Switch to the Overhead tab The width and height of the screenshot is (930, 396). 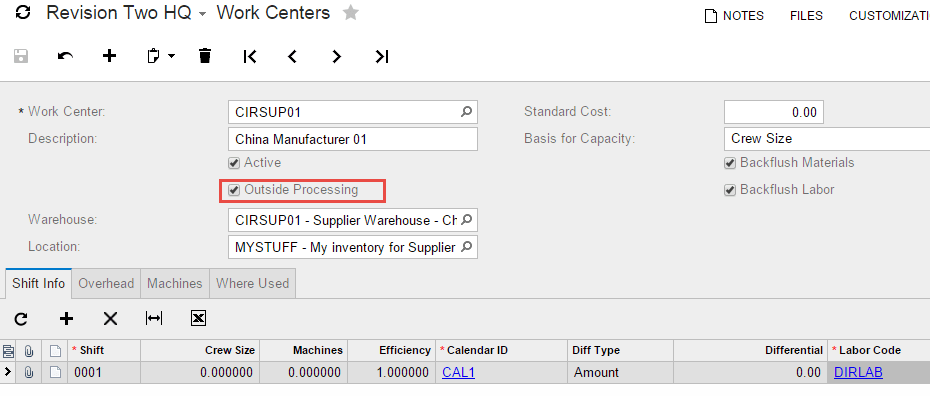[x=106, y=283]
